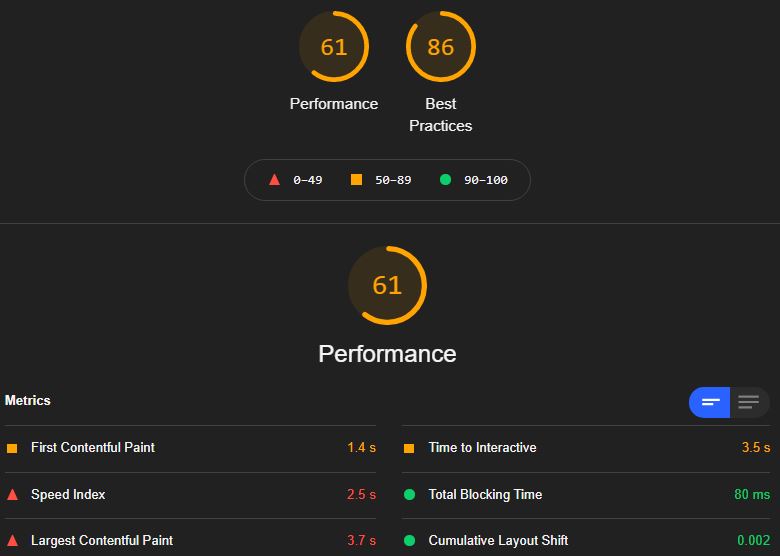
Task: Click the Best Practices score gauge
Action: pyautogui.click(x=441, y=47)
